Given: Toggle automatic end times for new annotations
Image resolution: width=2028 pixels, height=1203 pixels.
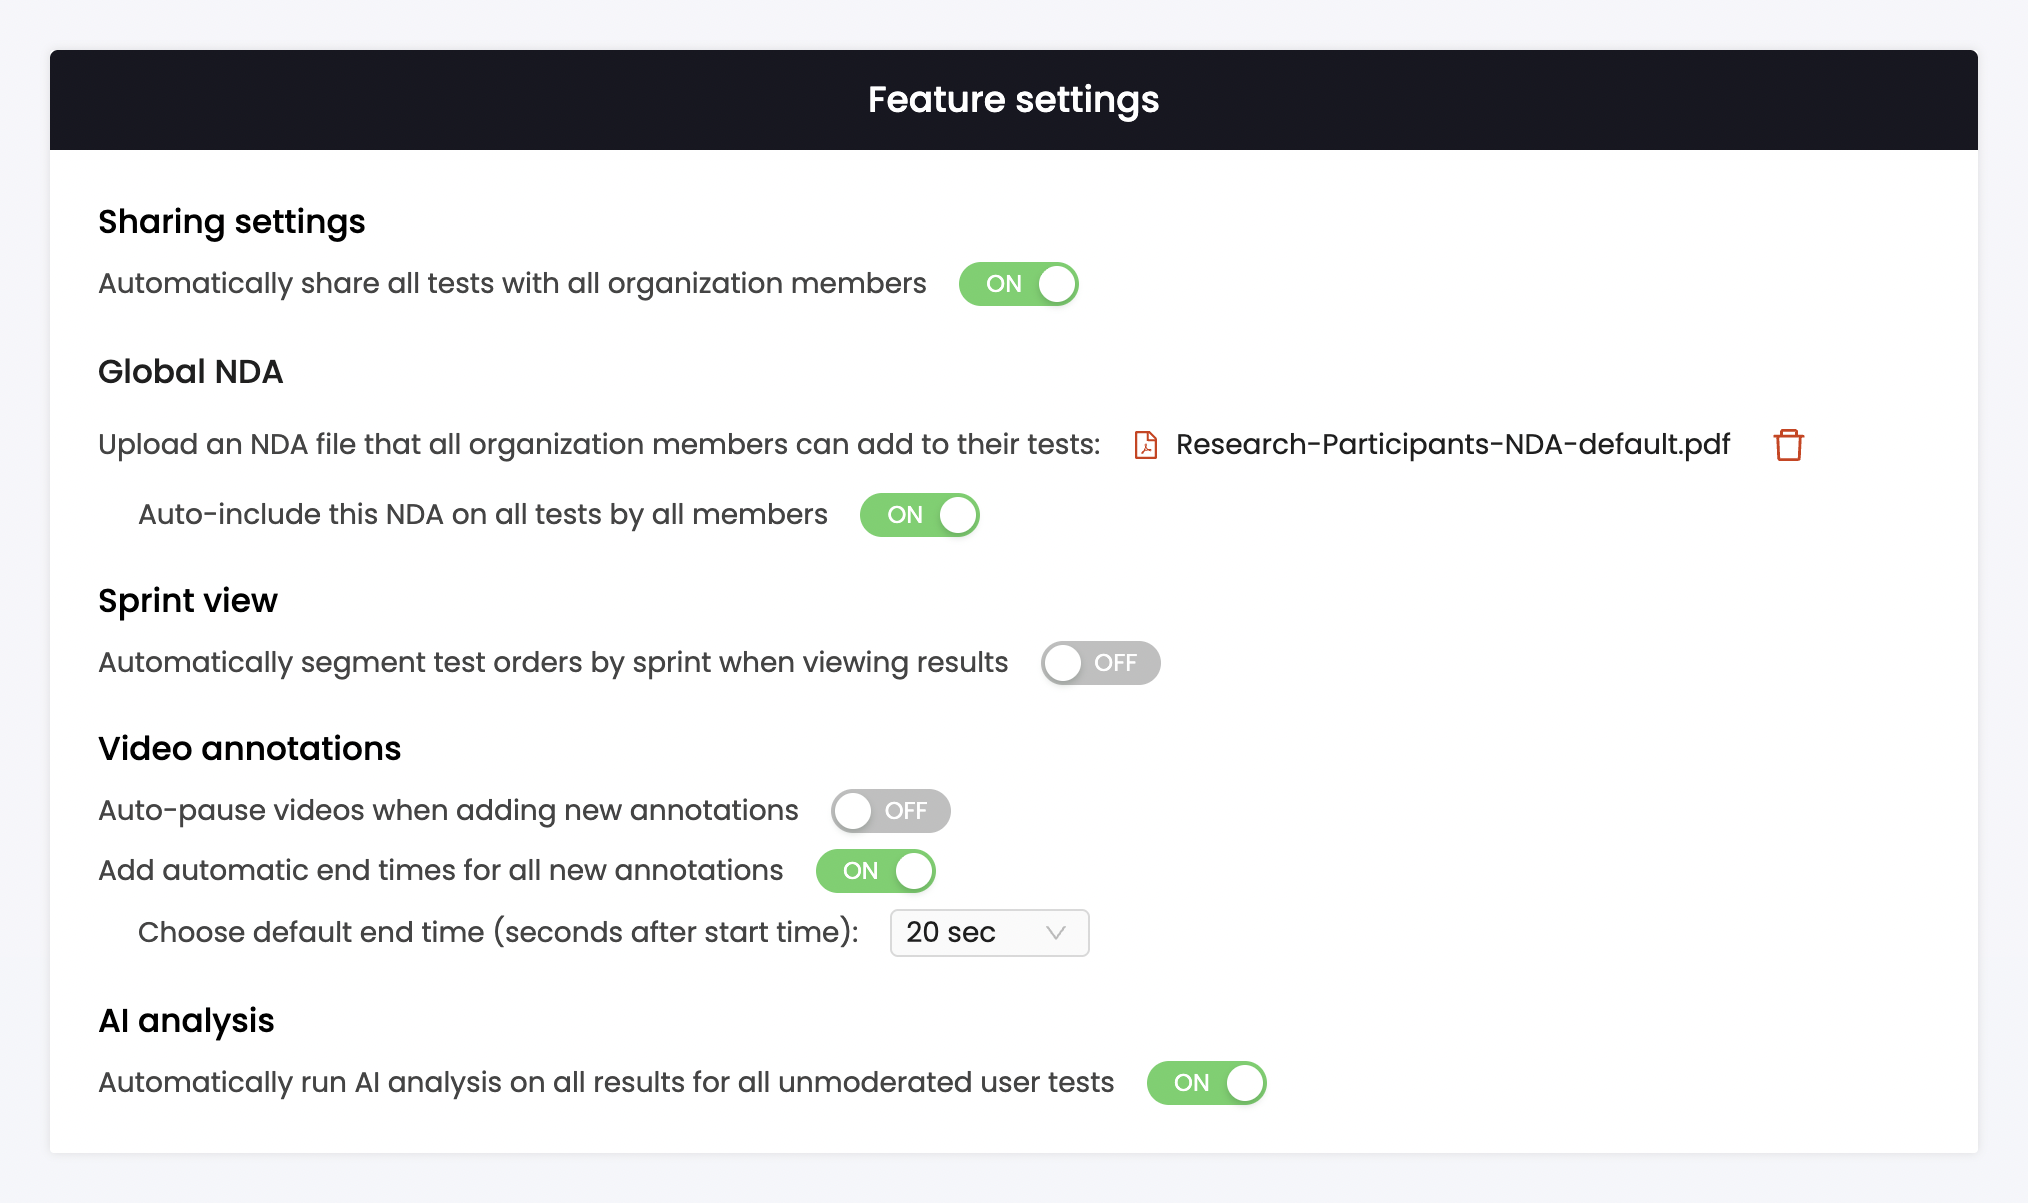Looking at the screenshot, I should [875, 871].
